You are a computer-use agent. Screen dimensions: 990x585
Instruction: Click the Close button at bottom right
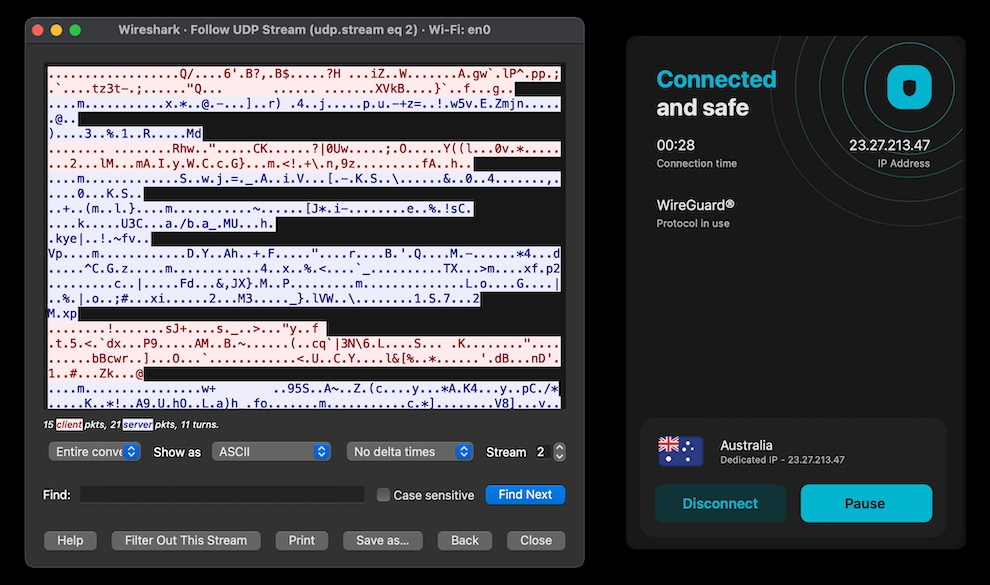[x=536, y=540]
